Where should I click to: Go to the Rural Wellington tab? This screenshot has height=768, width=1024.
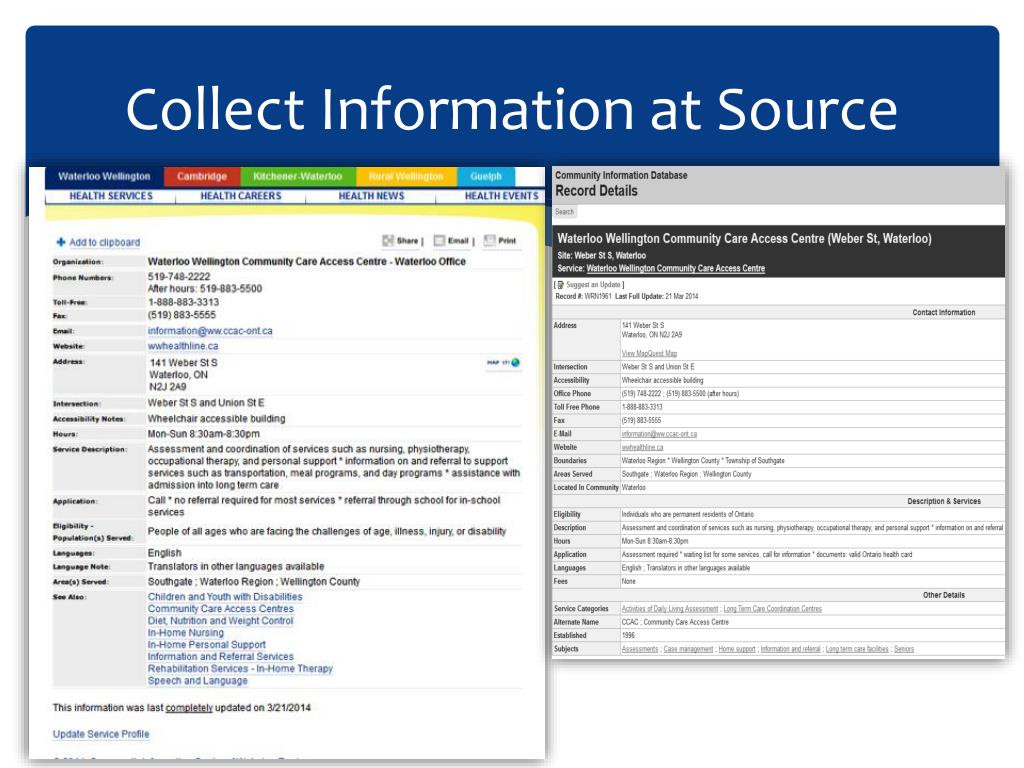(x=406, y=176)
